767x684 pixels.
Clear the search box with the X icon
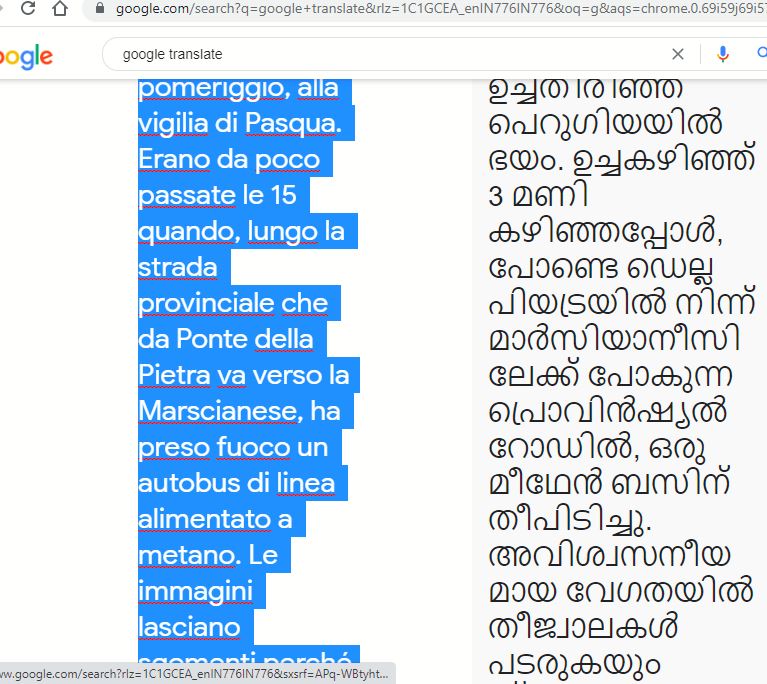678,54
